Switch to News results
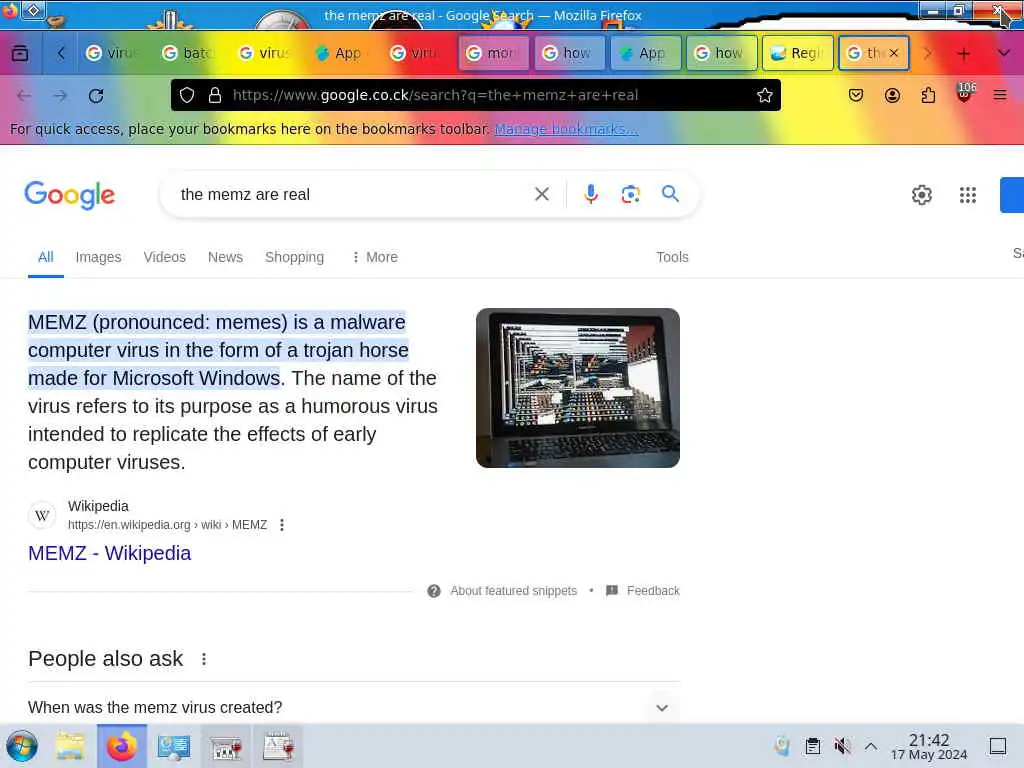The image size is (1024, 768). (x=225, y=257)
